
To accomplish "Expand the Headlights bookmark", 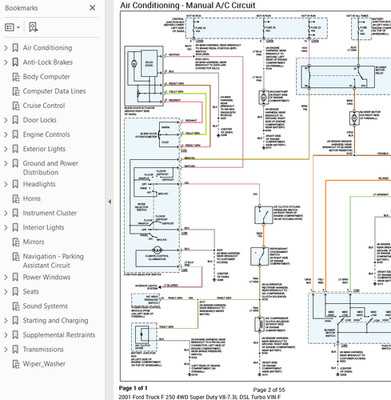I will click(x=5, y=184).
